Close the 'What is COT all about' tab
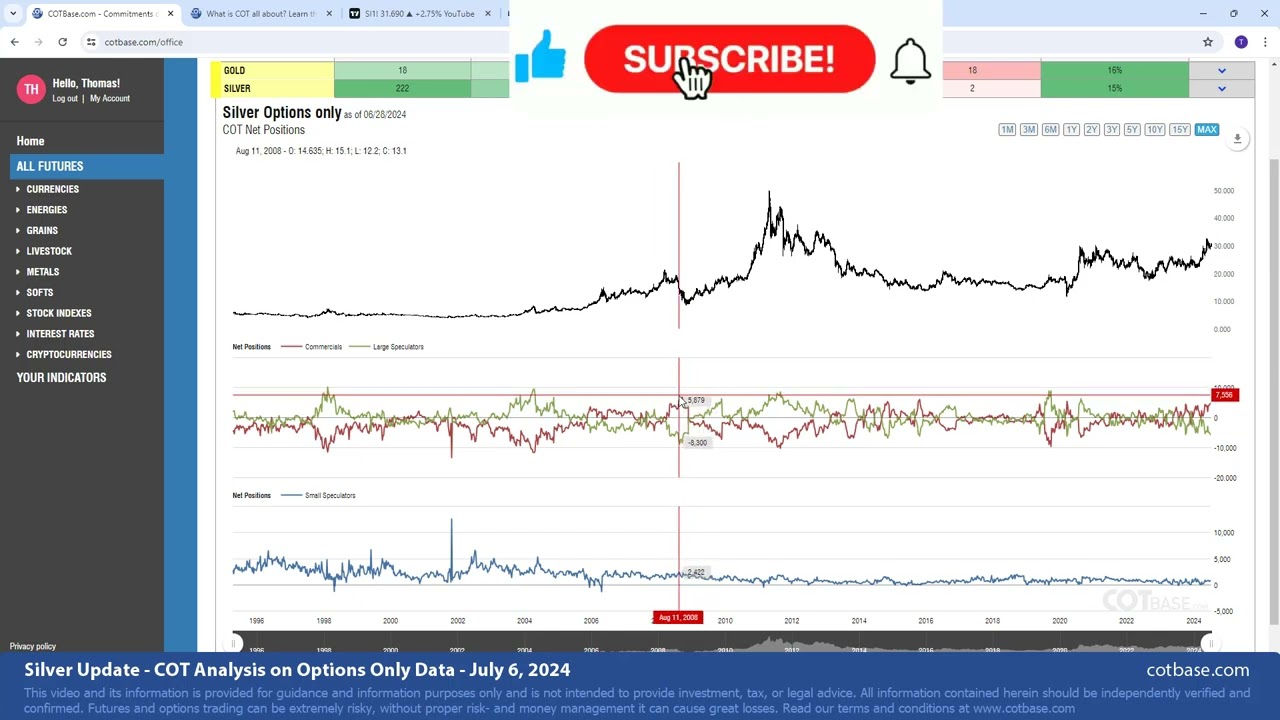Viewport: 1280px width, 720px height. tap(329, 14)
